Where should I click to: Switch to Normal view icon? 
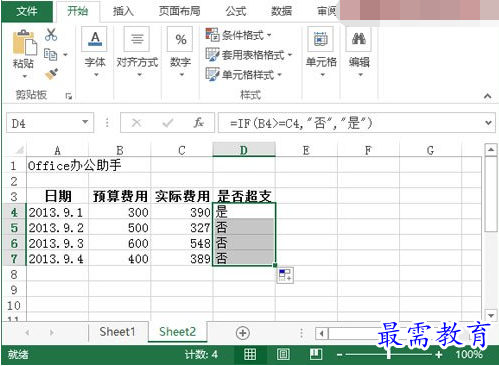pos(250,354)
